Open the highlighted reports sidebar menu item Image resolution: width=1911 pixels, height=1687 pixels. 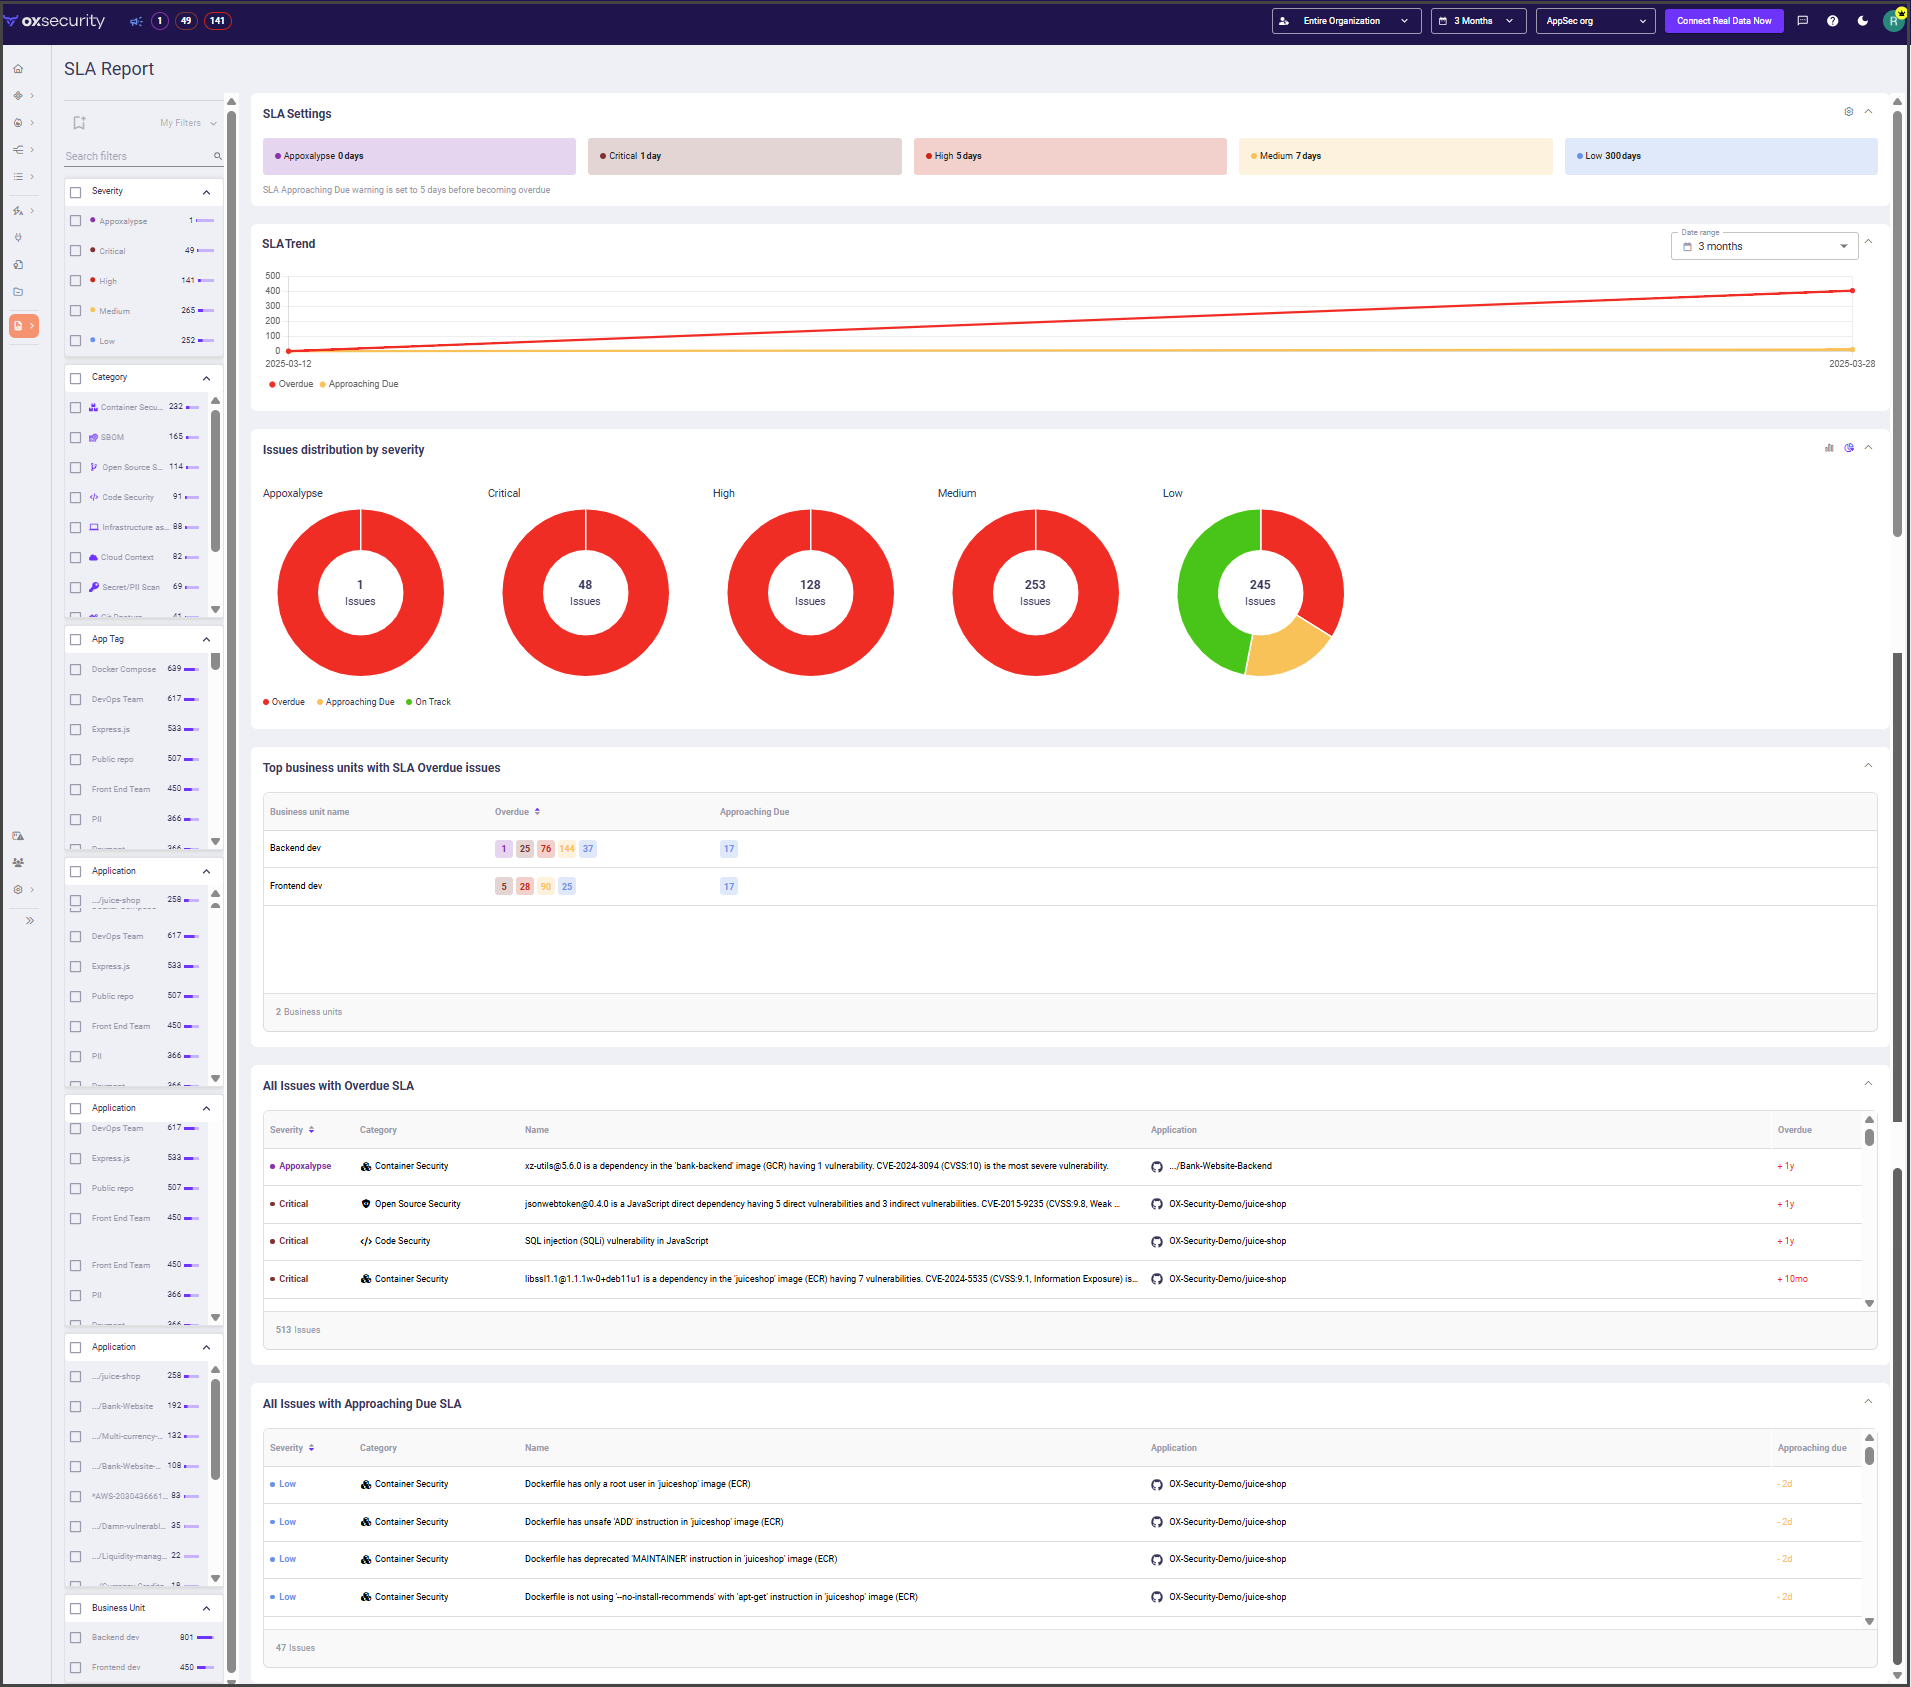pyautogui.click(x=23, y=326)
